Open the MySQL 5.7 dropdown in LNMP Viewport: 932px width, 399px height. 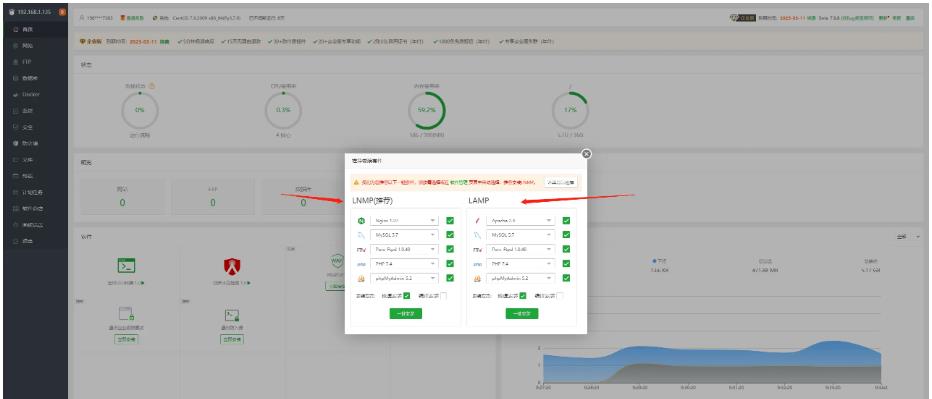click(x=404, y=235)
